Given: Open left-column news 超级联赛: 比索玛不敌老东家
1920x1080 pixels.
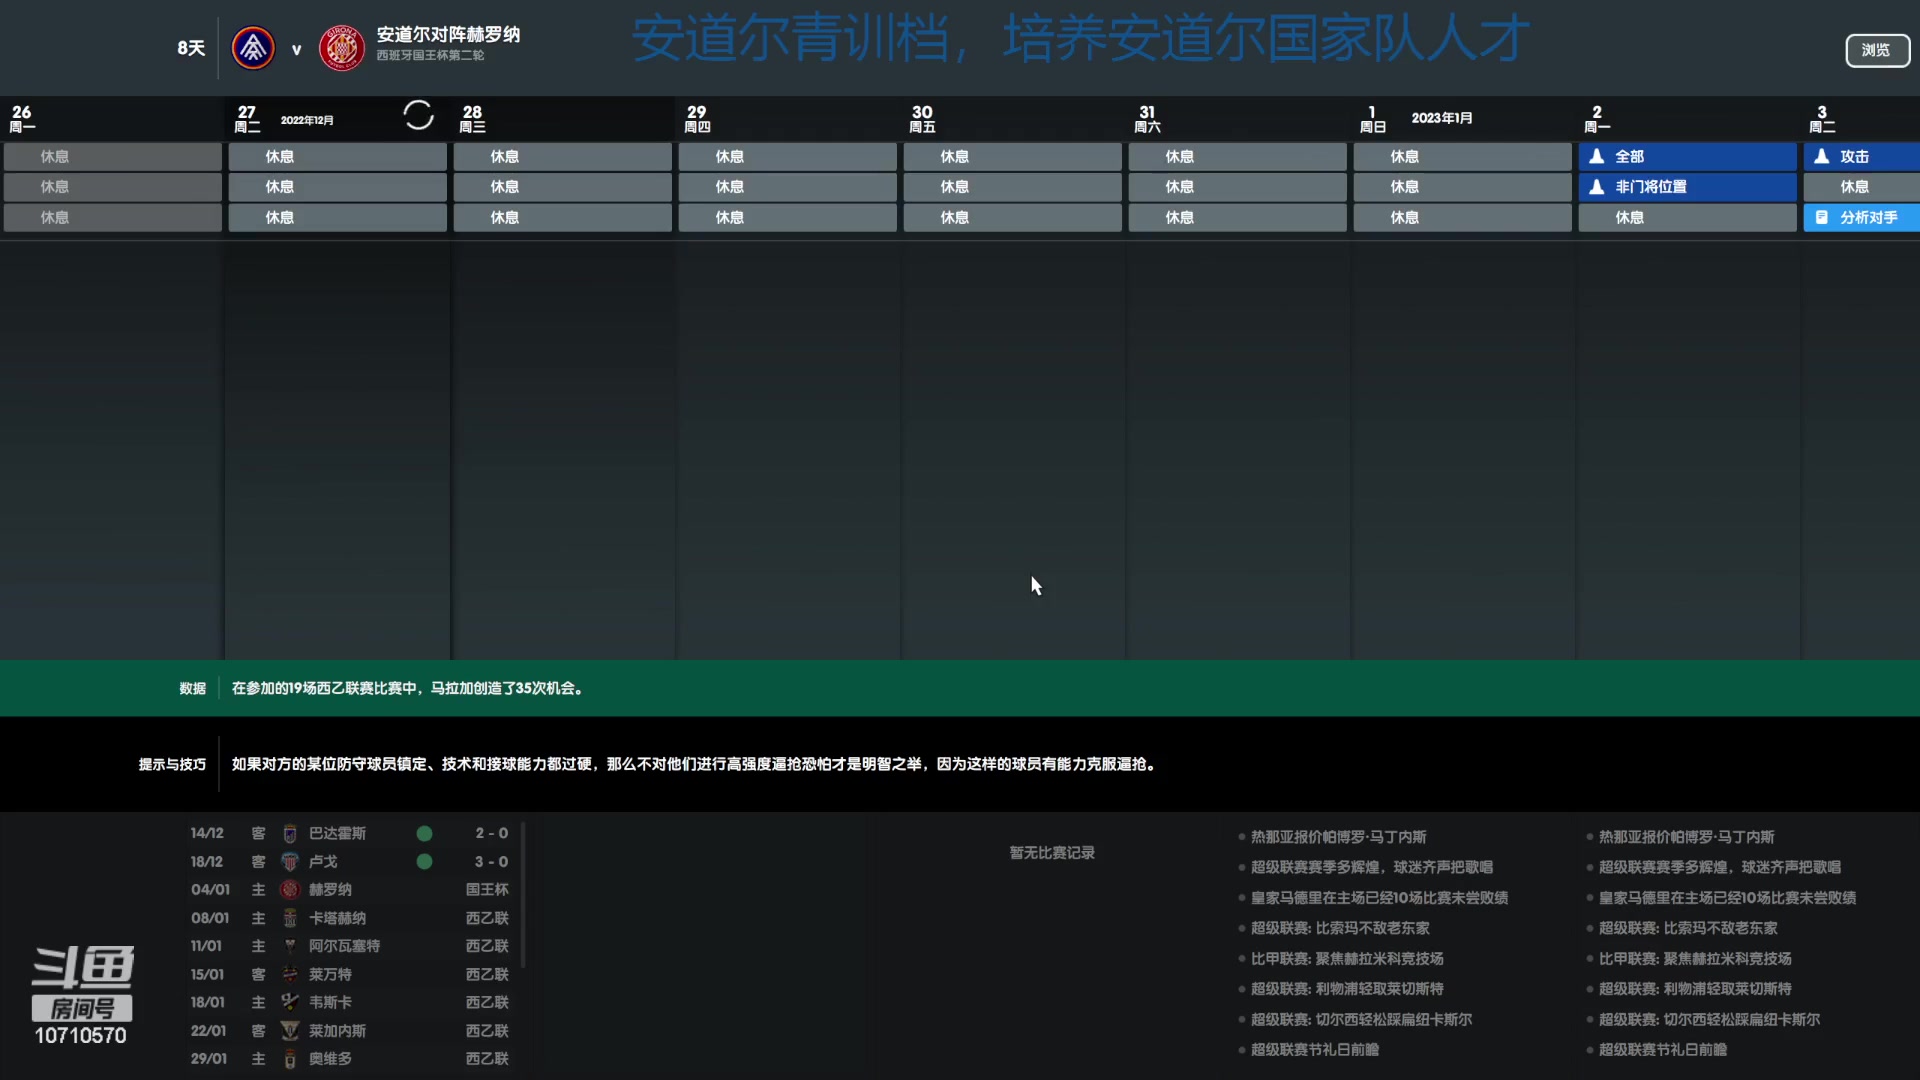Looking at the screenshot, I should pyautogui.click(x=1340, y=928).
